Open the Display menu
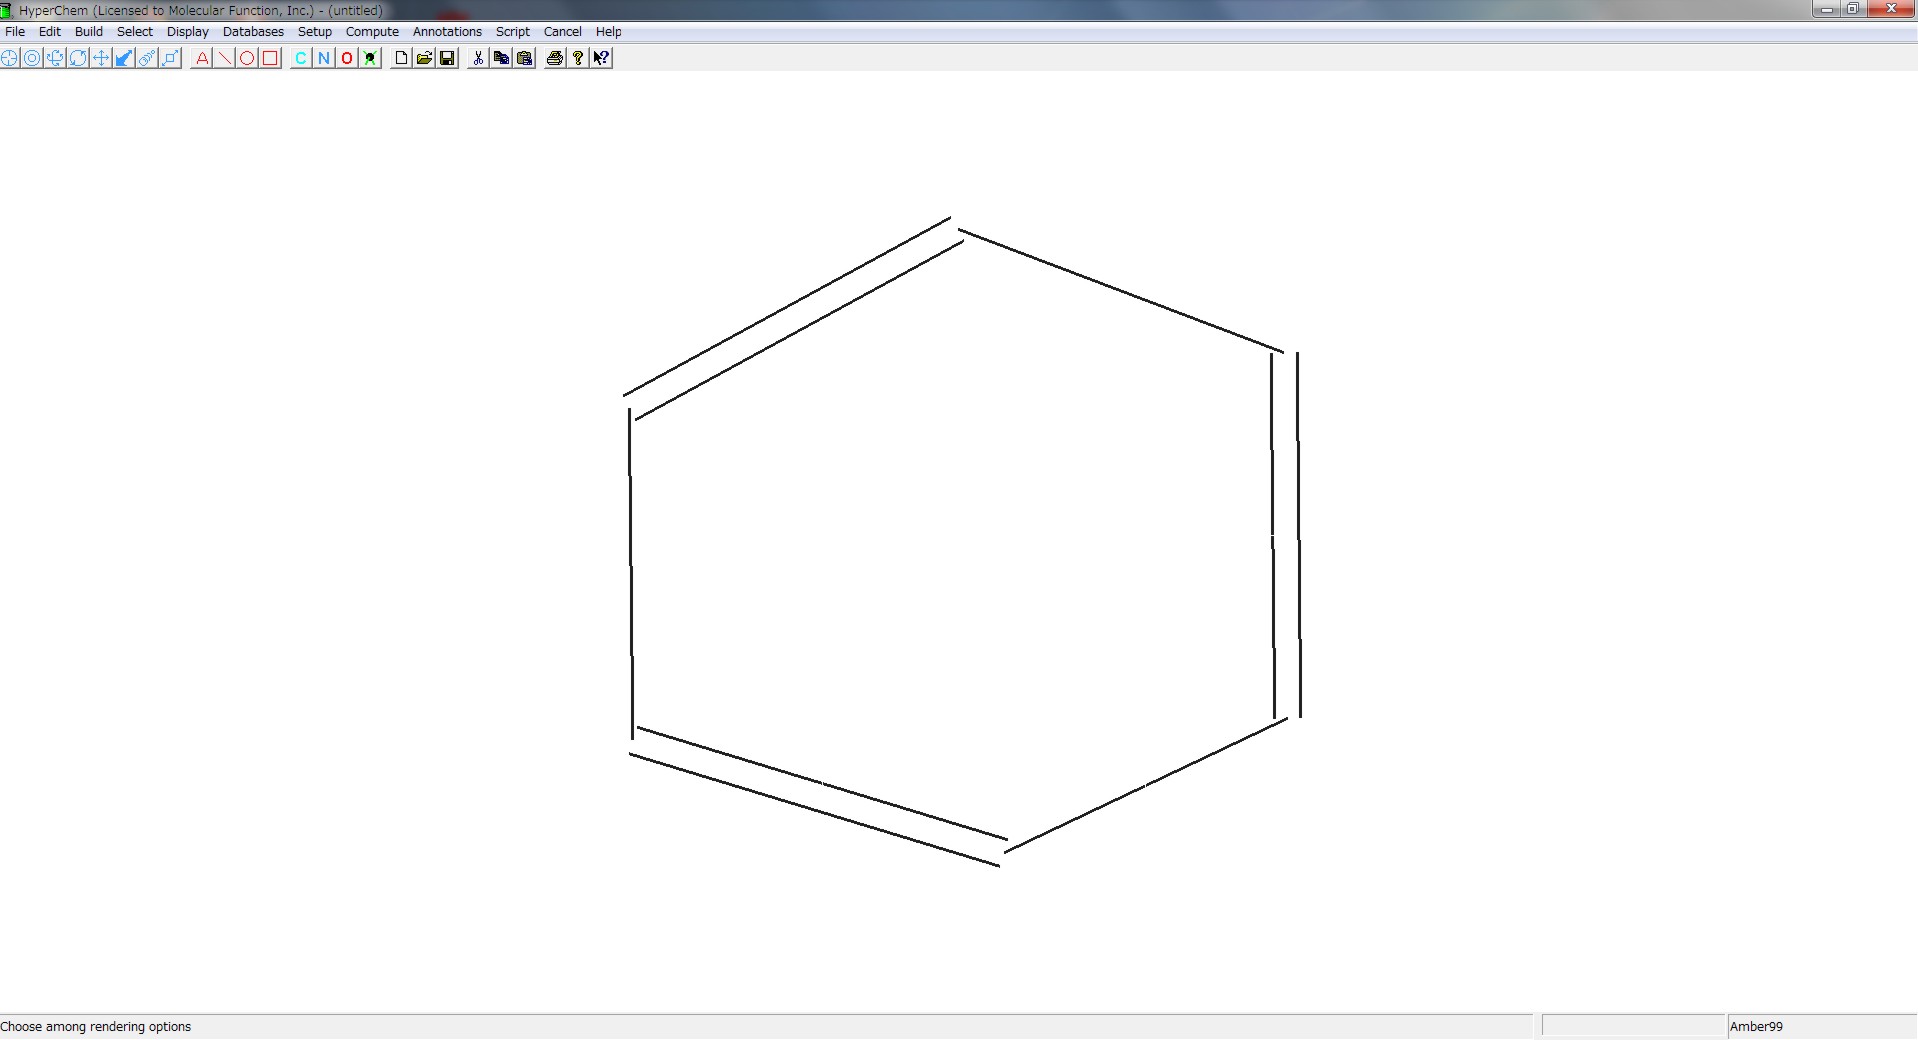Screen dimensions: 1918x1040 pyautogui.click(x=188, y=32)
